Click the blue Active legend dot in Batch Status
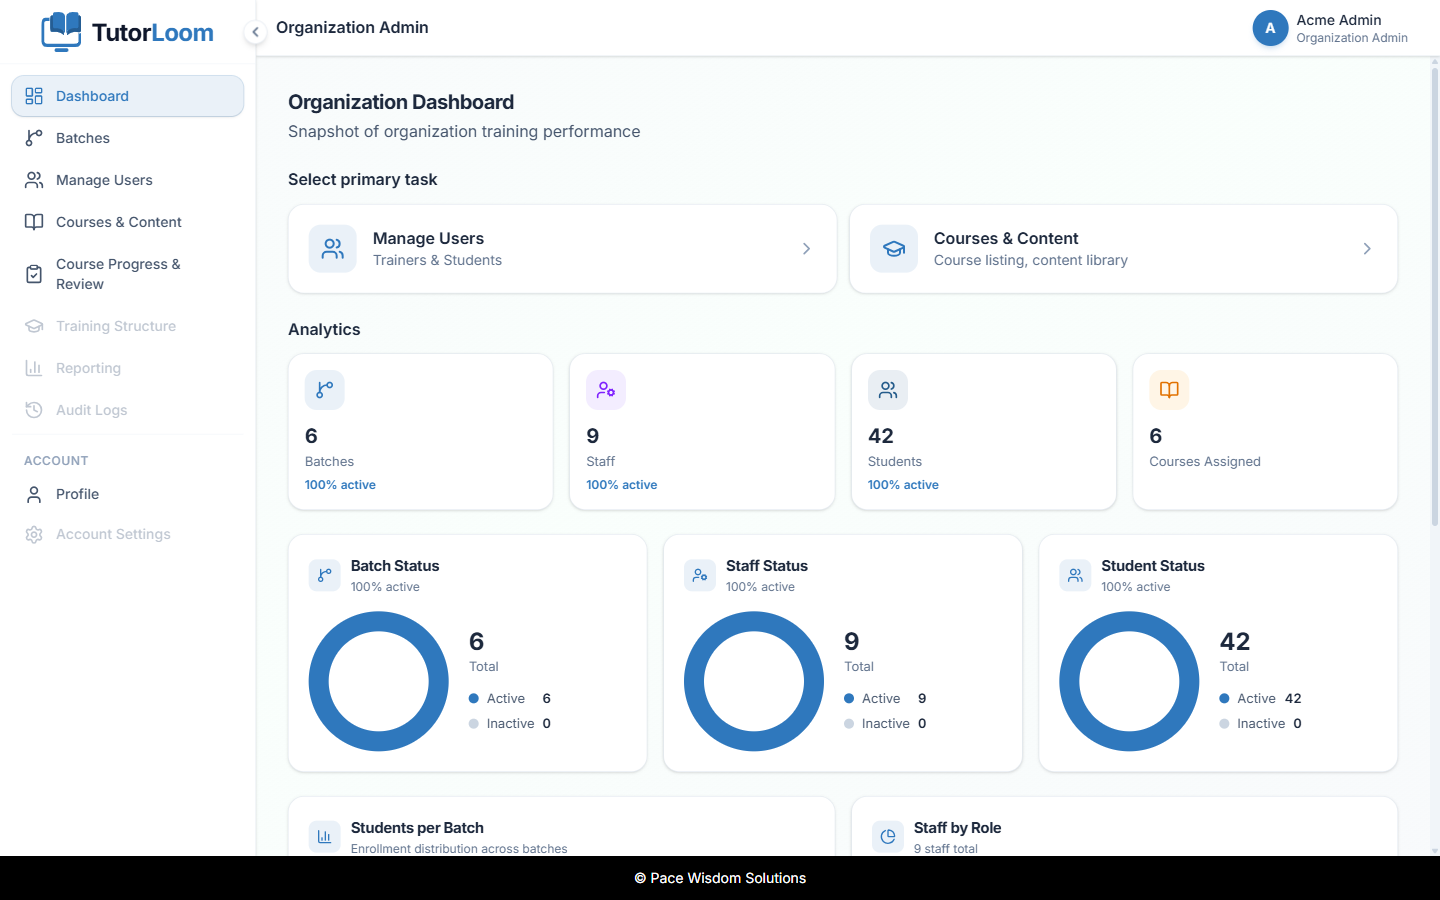This screenshot has height=900, width=1440. (474, 699)
